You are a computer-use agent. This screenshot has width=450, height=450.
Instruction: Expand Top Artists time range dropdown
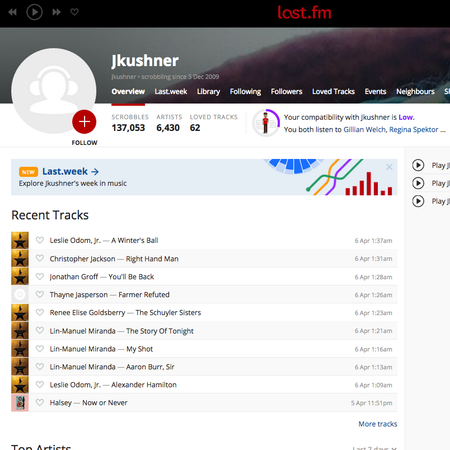[375, 448]
